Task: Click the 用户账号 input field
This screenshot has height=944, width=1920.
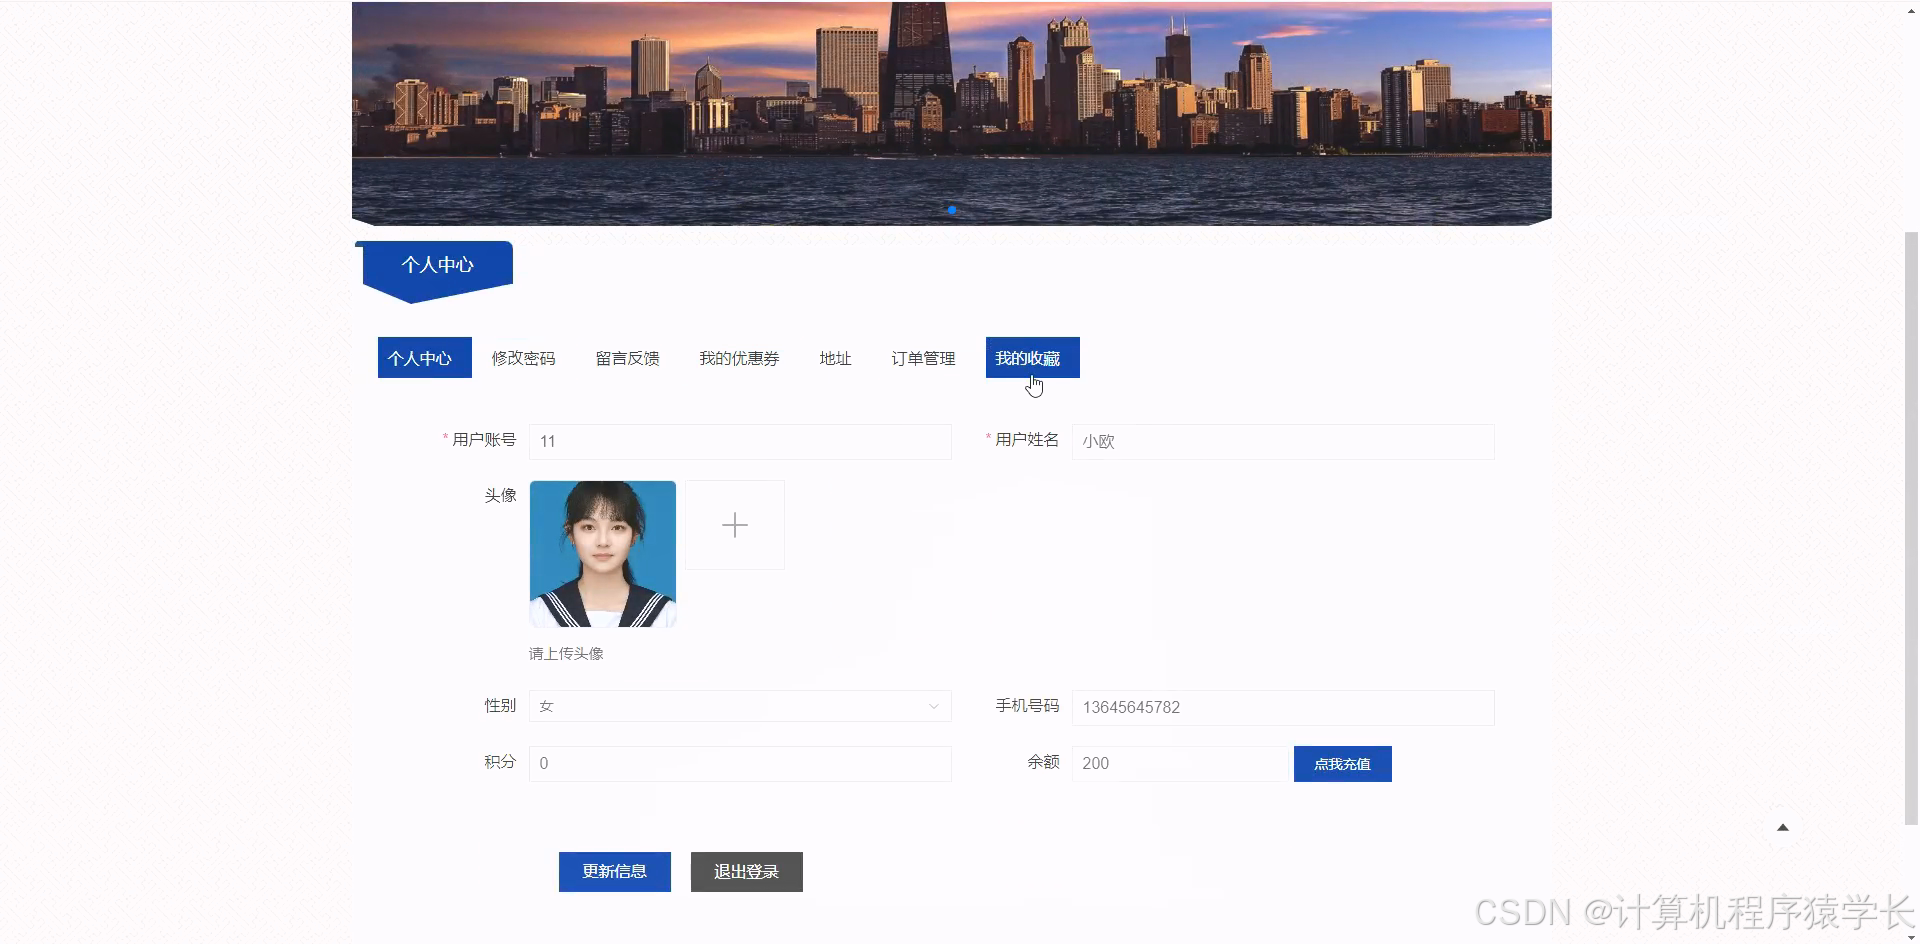Action: pos(739,441)
